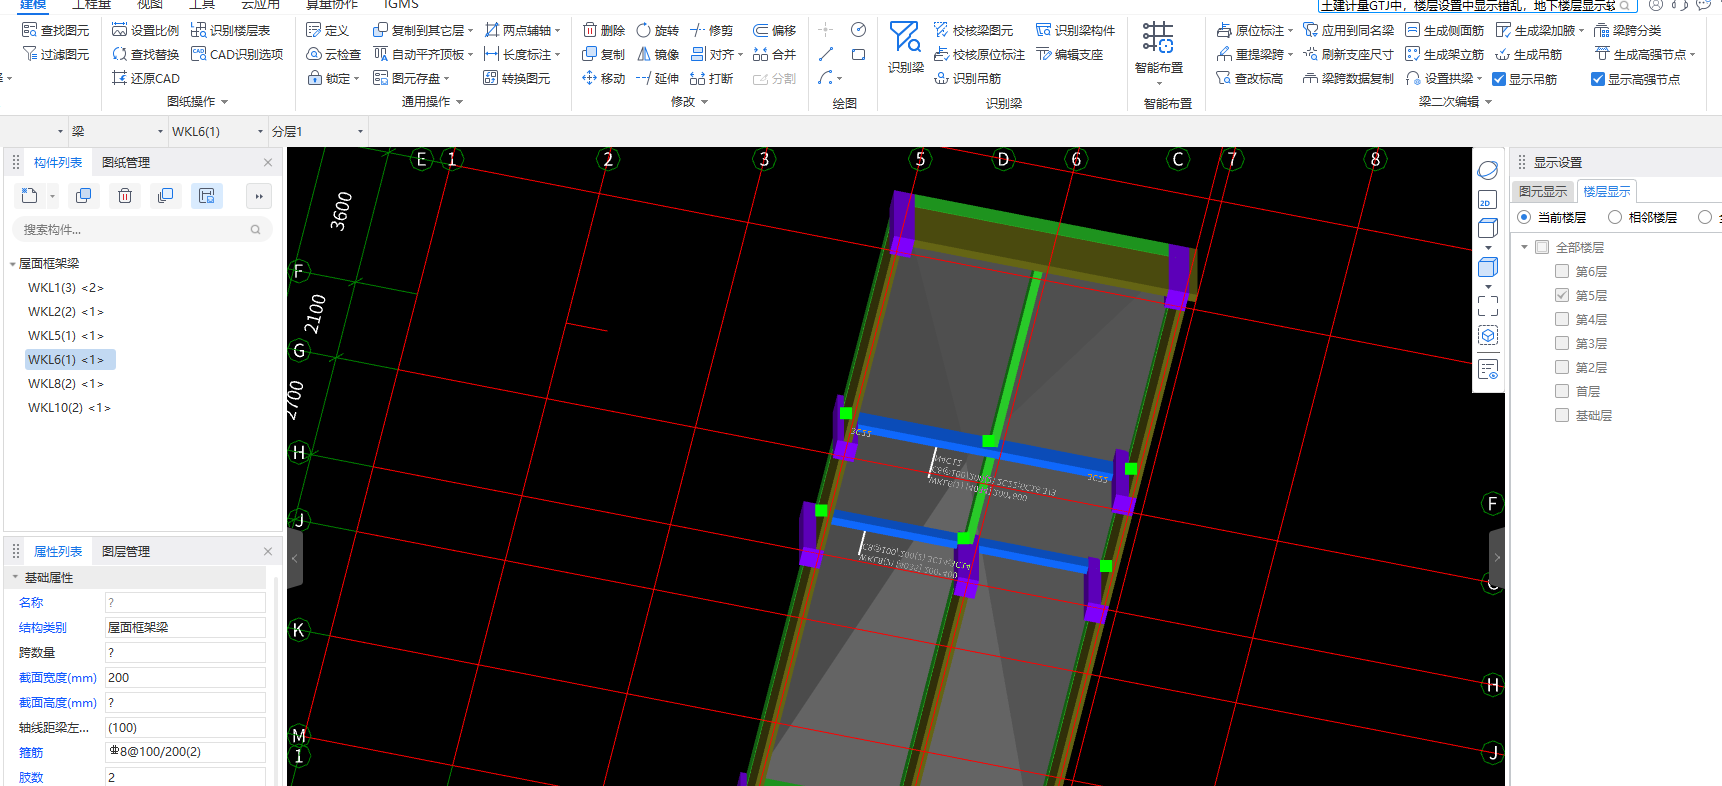Select the 当前楼层 radio button
This screenshot has width=1722, height=786.
[1524, 217]
